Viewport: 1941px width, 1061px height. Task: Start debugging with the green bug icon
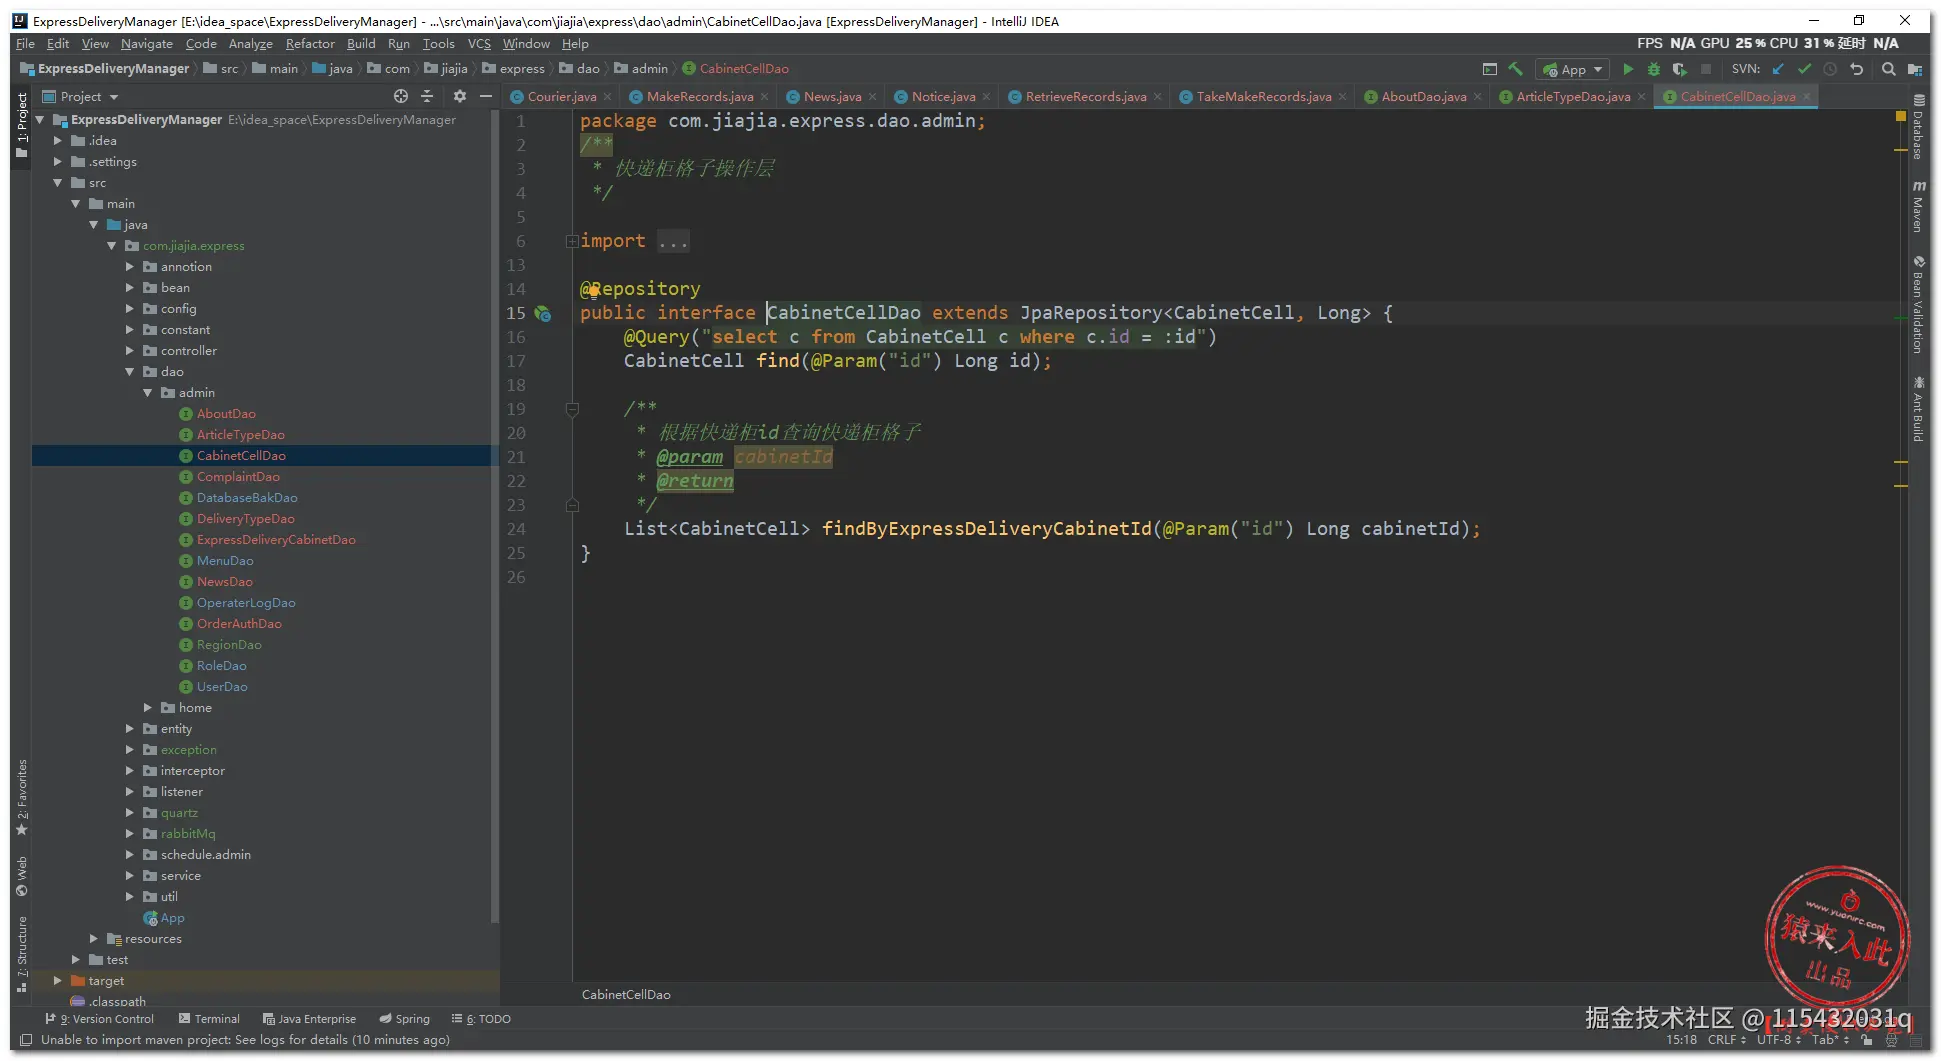(1654, 69)
